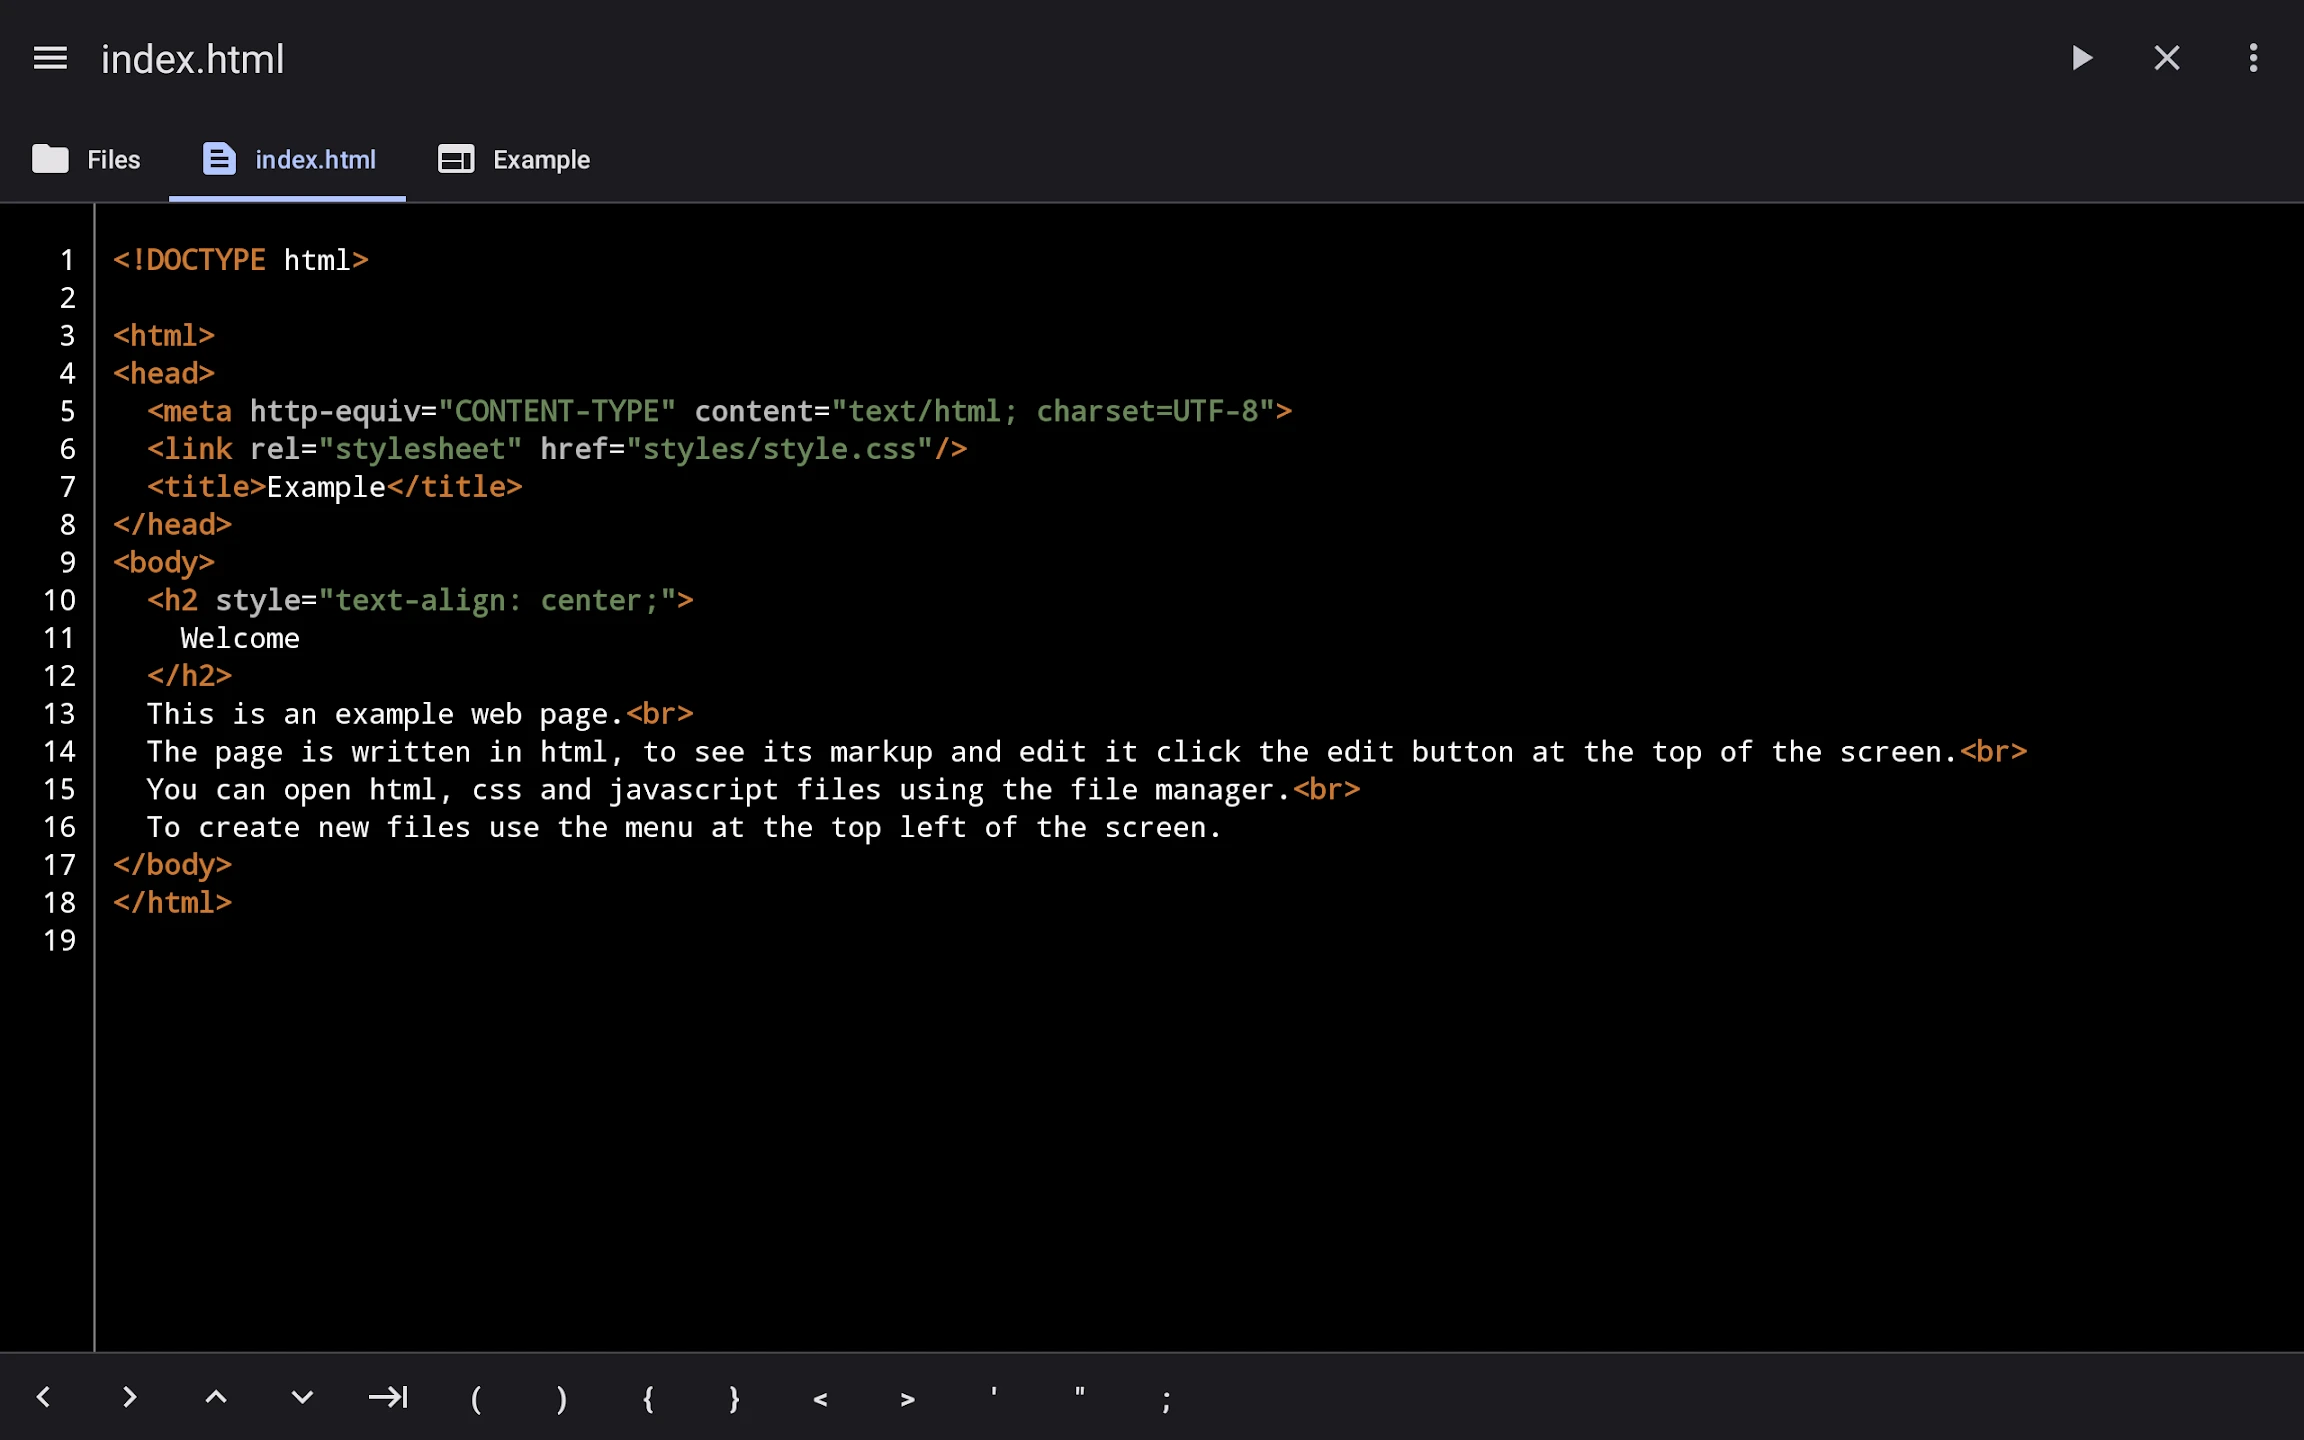2304x1440 pixels.
Task: Insert a greater-than symbol
Action: coord(907,1399)
